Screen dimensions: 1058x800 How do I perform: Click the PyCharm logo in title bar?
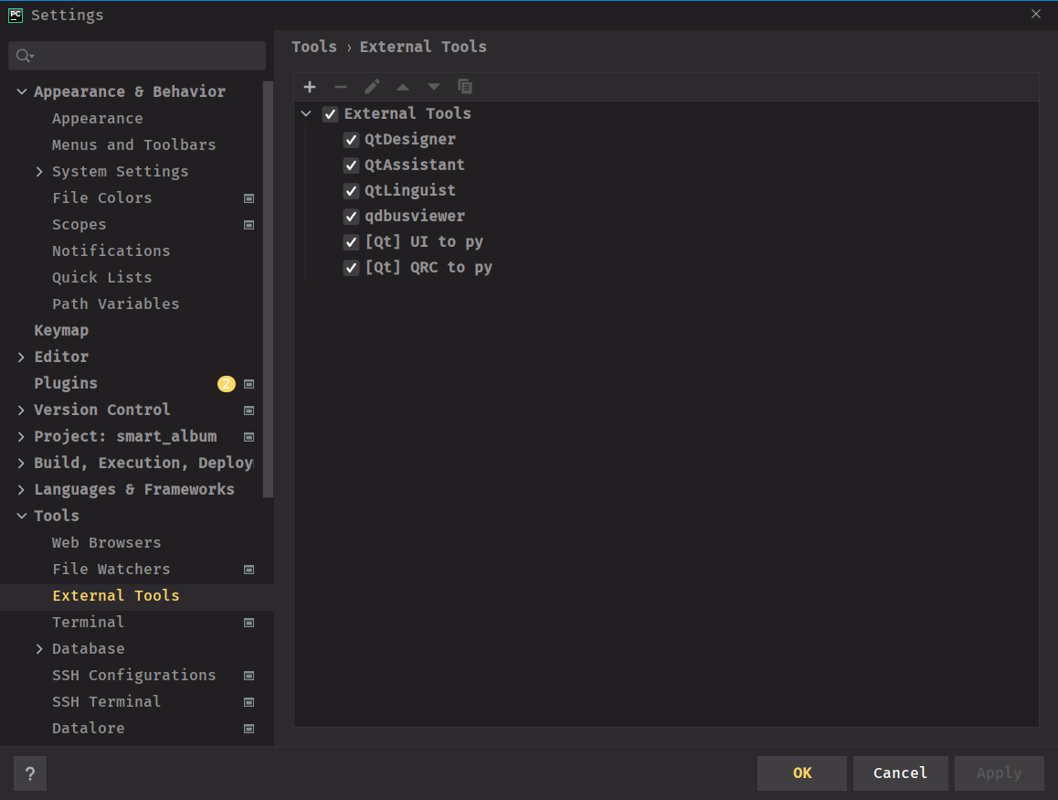16,15
